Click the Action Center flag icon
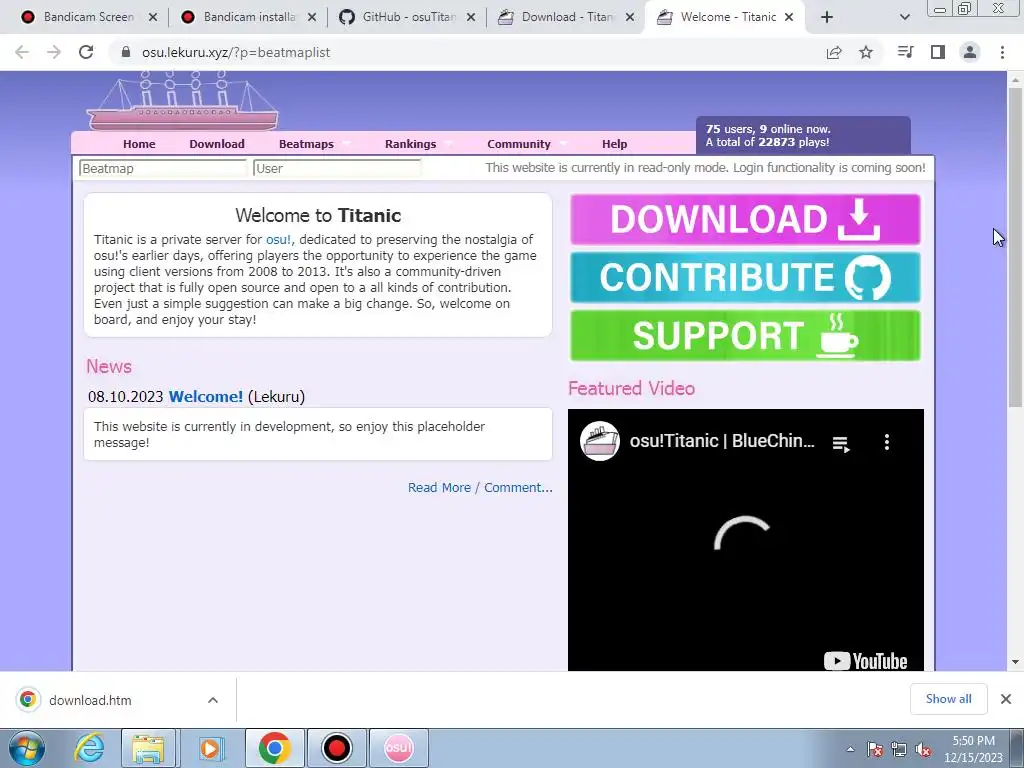 tap(875, 749)
